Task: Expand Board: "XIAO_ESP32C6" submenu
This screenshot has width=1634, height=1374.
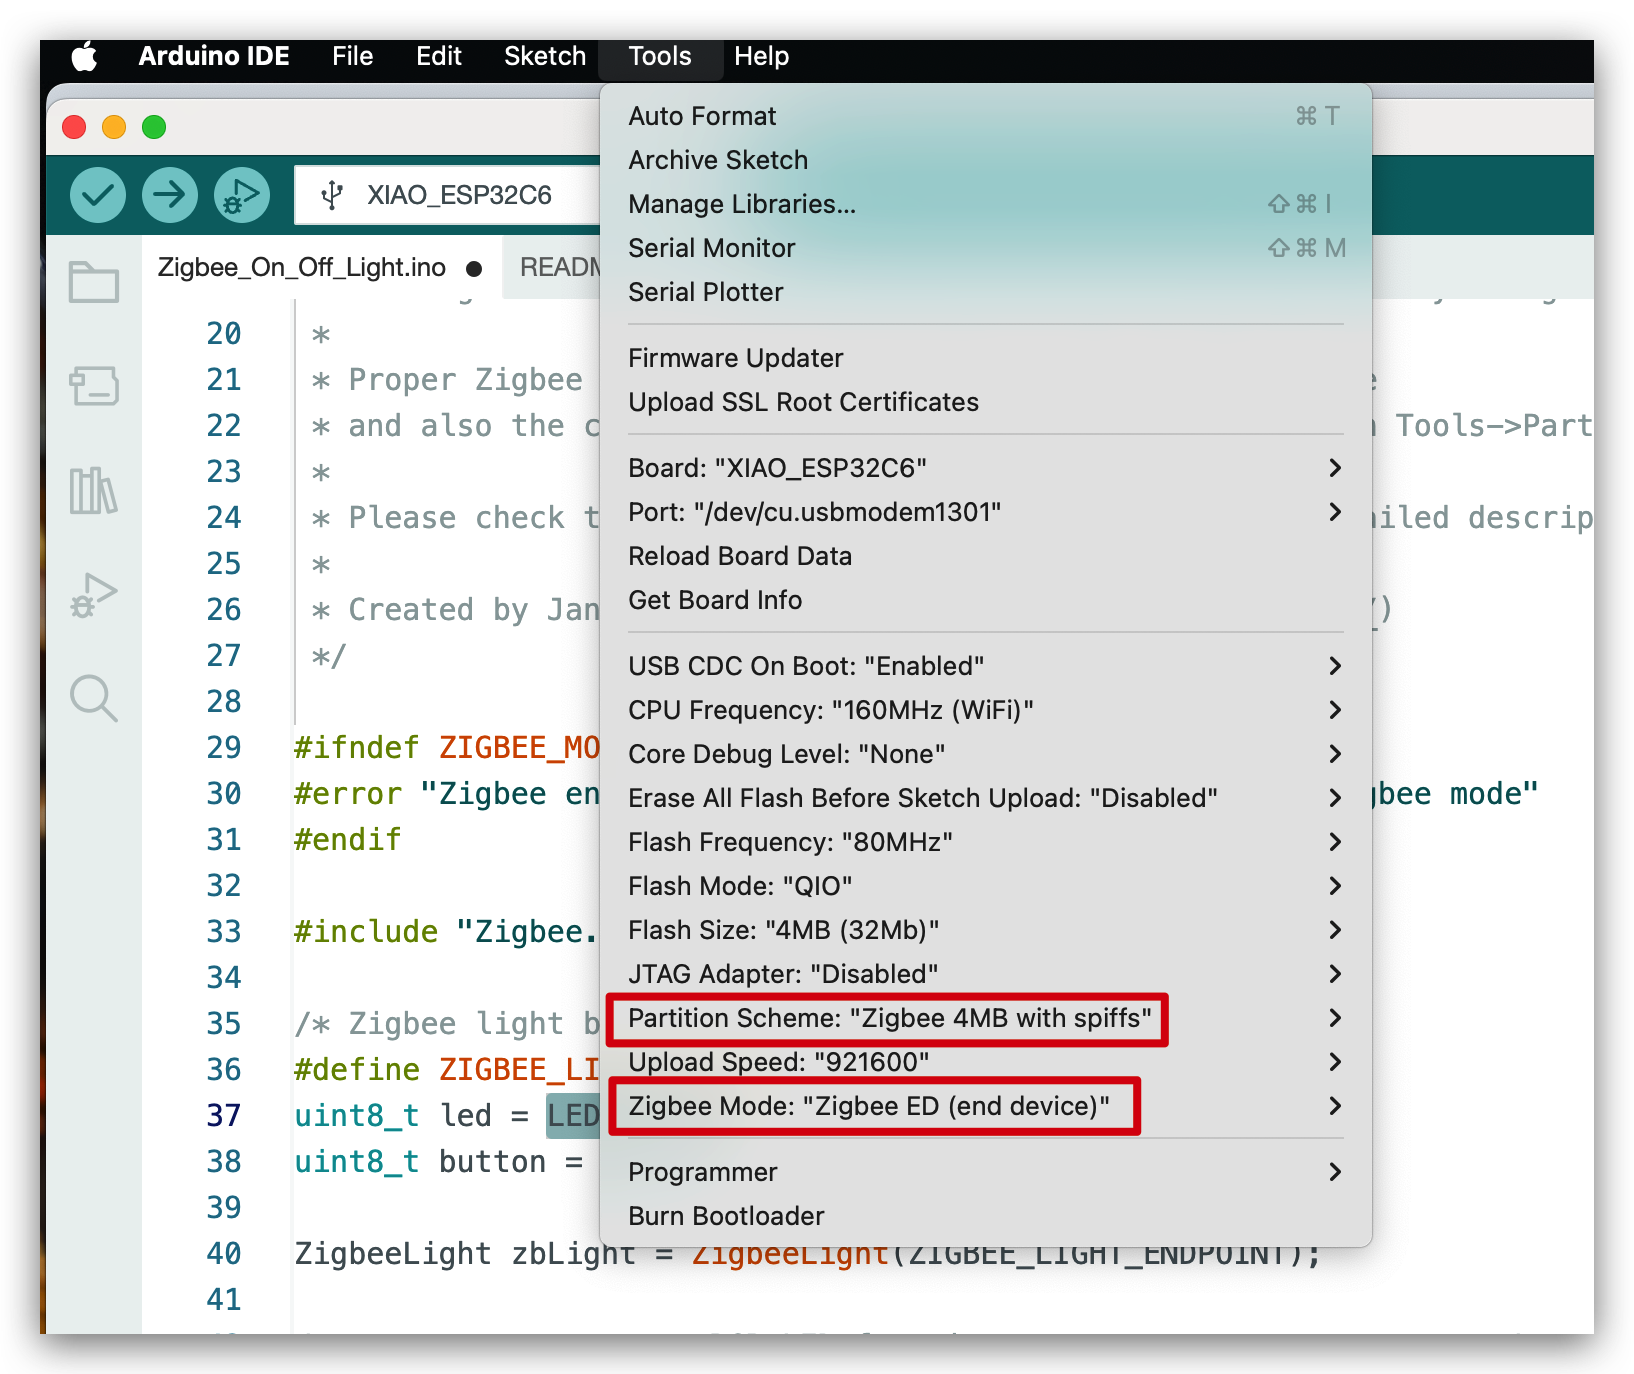Action: coord(986,468)
